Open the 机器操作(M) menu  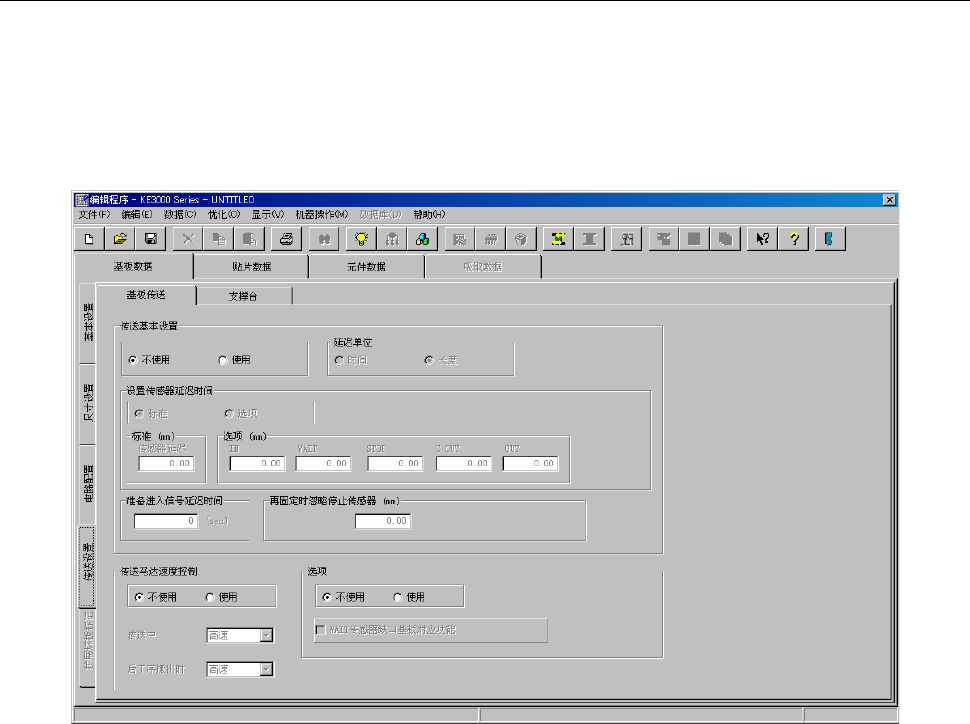[x=322, y=215]
